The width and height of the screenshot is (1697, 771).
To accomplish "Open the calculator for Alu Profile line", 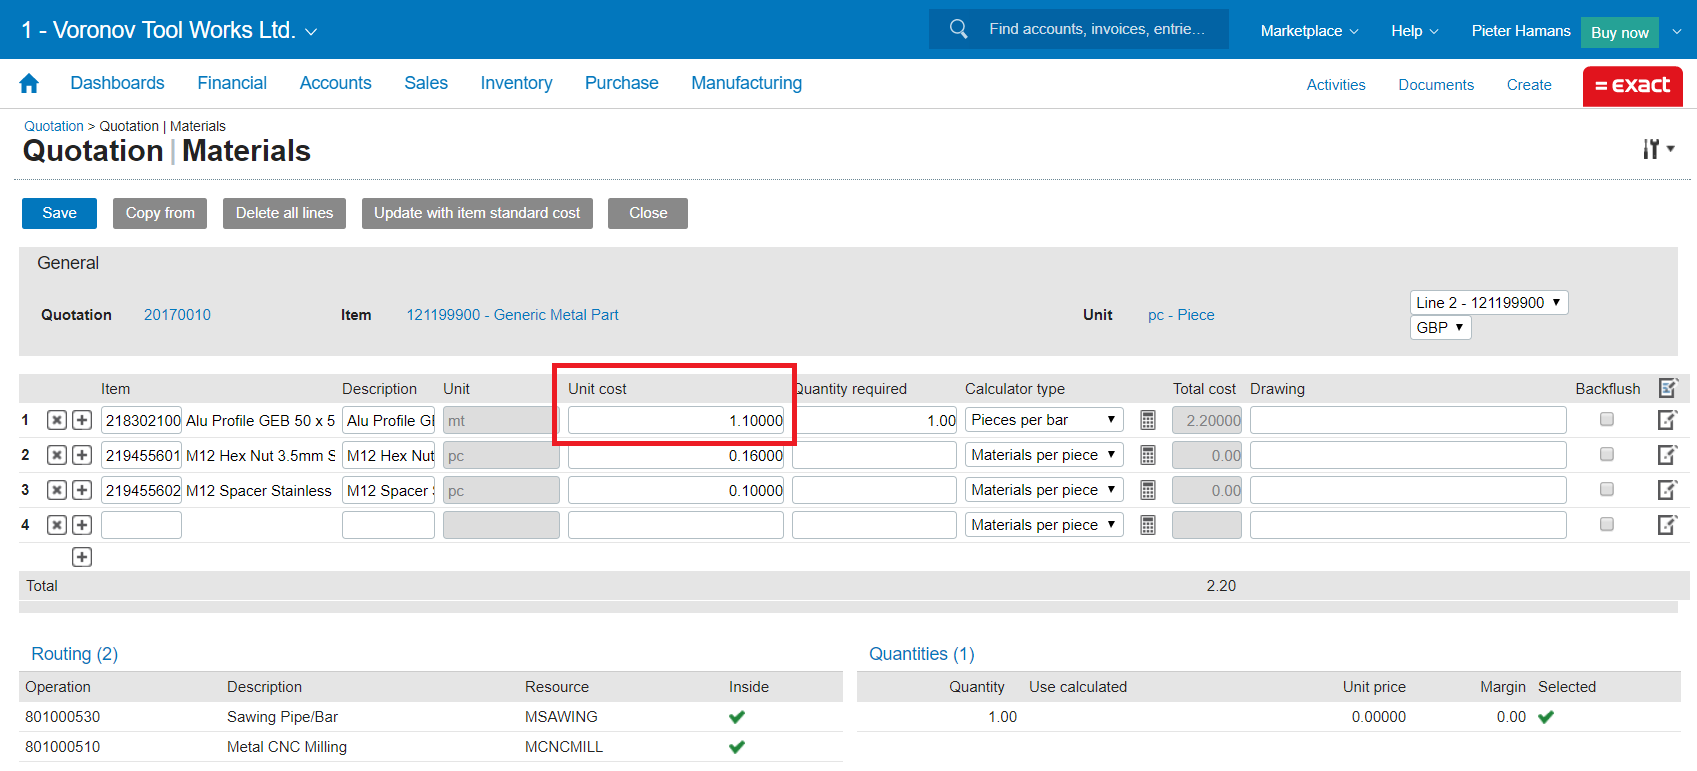I will pos(1148,421).
